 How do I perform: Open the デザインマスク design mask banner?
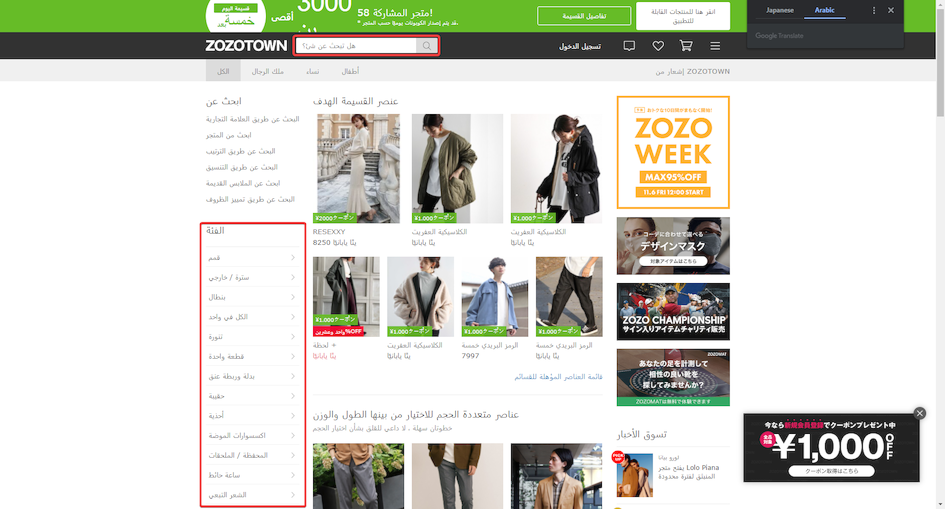[x=673, y=246]
